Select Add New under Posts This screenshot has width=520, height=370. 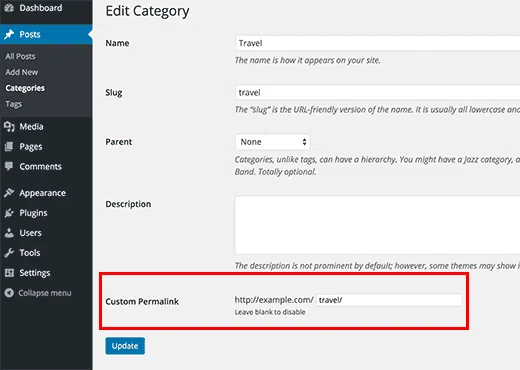pos(22,72)
